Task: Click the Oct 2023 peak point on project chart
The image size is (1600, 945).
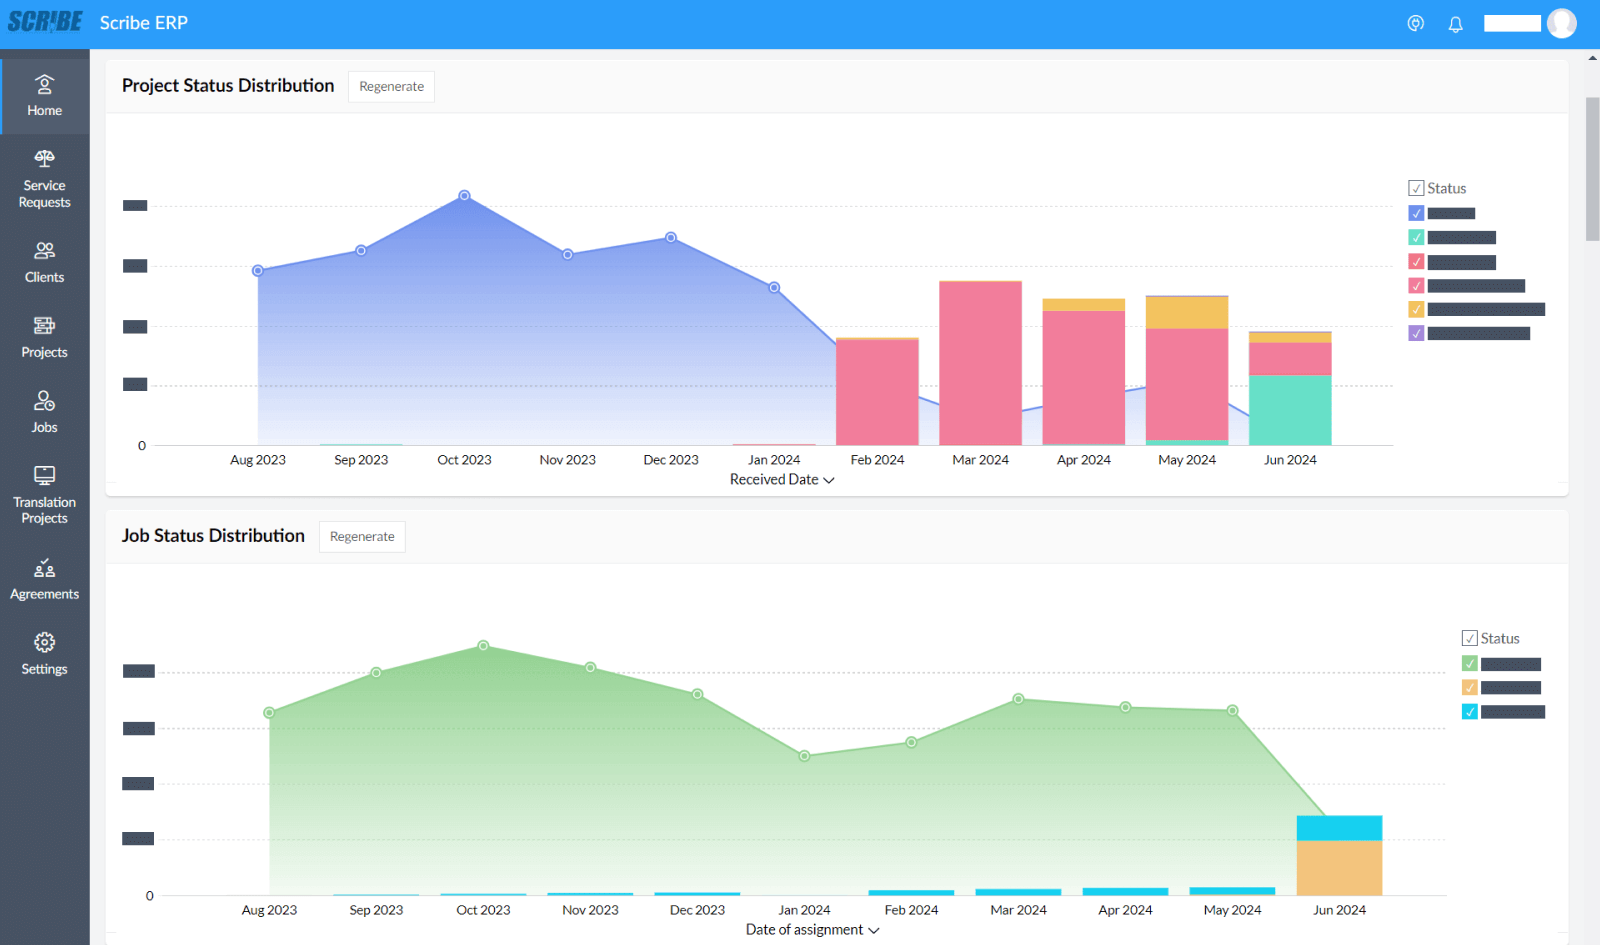Action: pyautogui.click(x=464, y=196)
